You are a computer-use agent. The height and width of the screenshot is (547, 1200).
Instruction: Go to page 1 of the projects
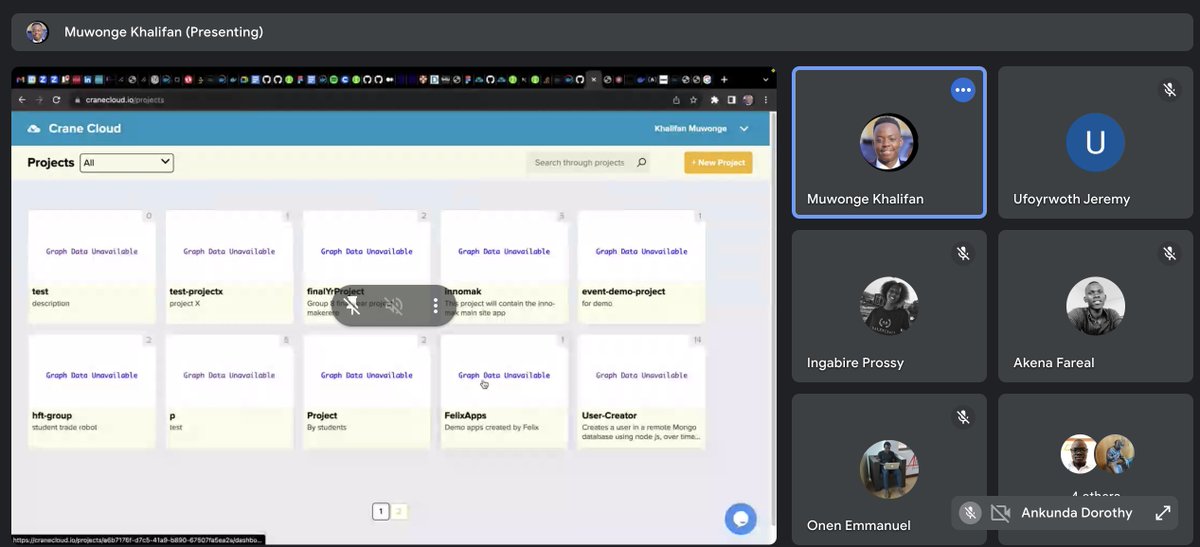(380, 512)
